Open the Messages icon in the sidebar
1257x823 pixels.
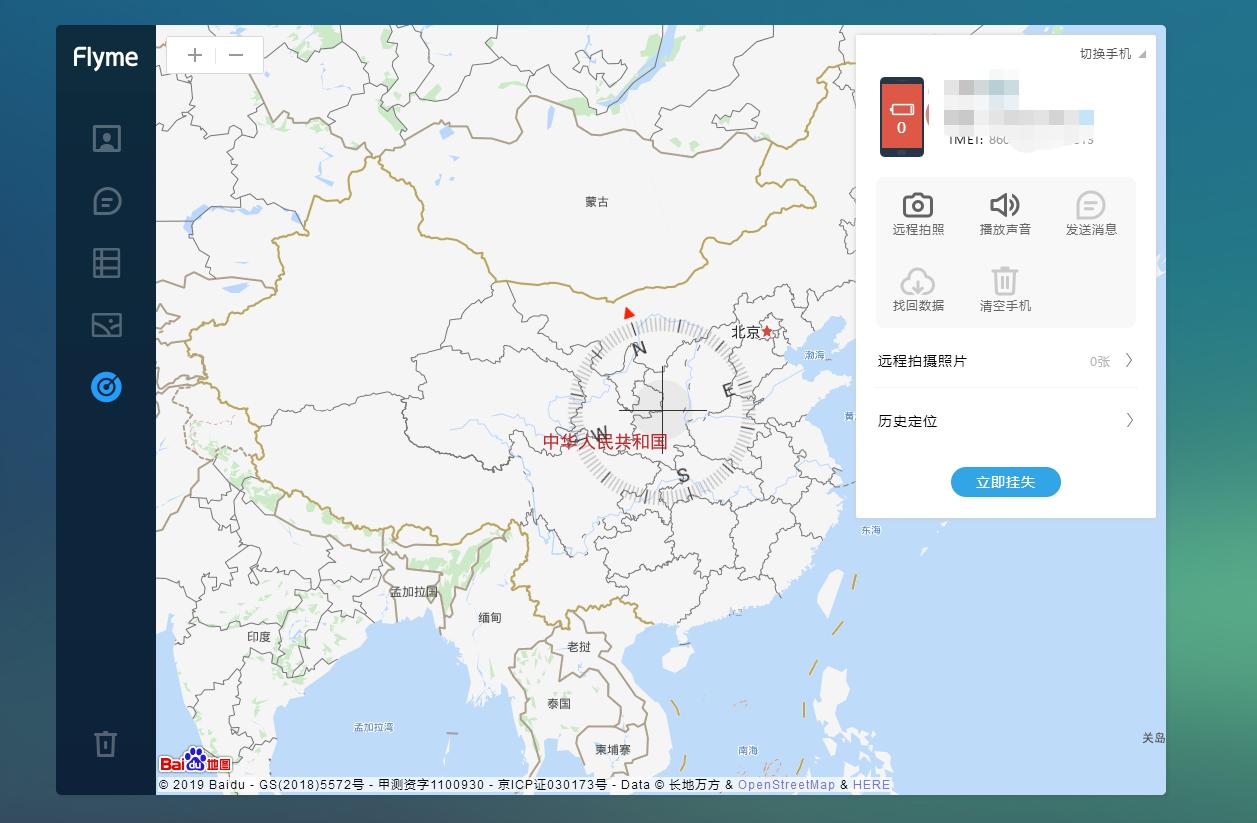(x=106, y=201)
